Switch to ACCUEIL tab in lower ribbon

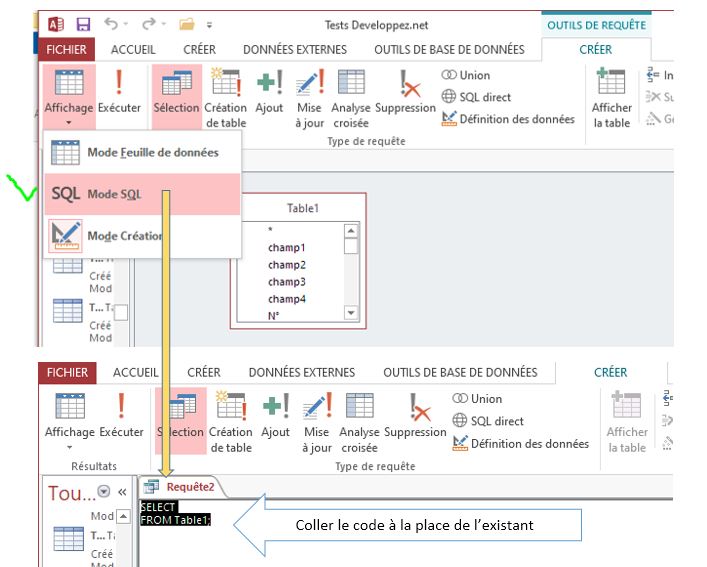click(136, 373)
